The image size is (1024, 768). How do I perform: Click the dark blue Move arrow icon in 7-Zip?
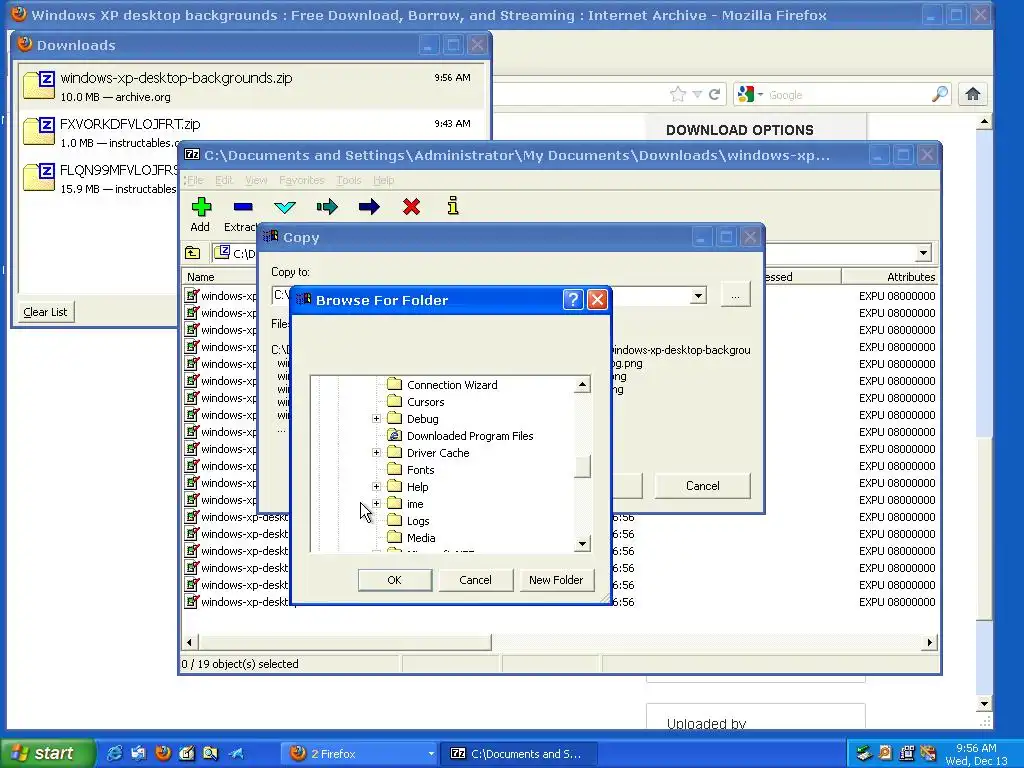pos(369,207)
